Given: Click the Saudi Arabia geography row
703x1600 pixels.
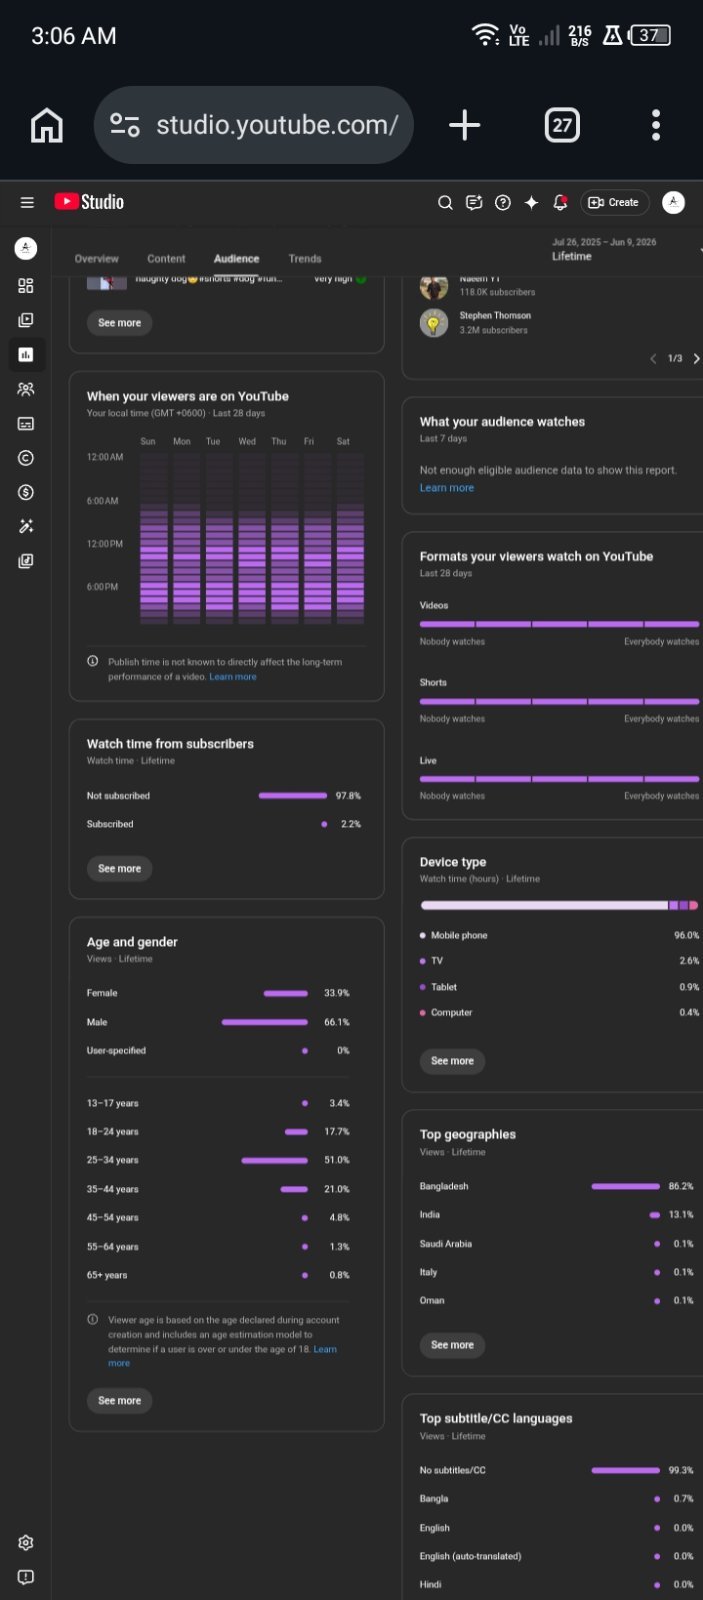Looking at the screenshot, I should tap(557, 1243).
